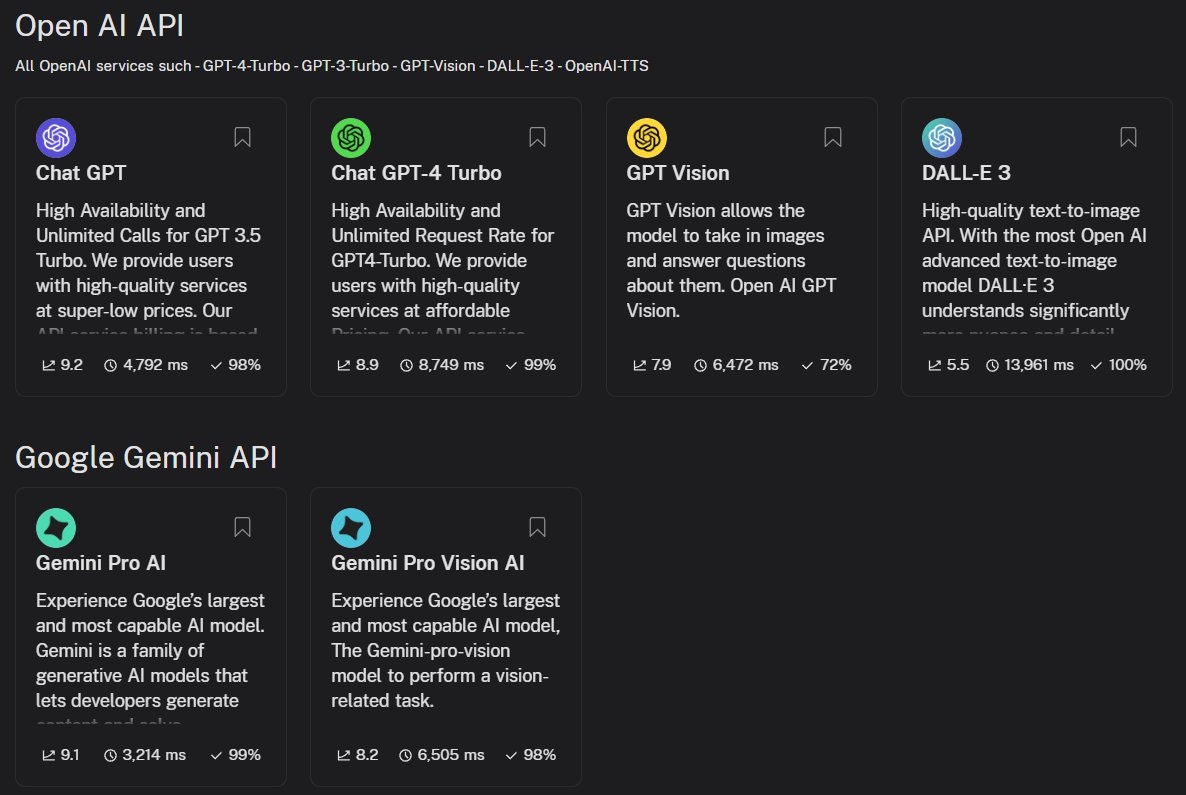Screen dimensions: 1186x795
Task: Click the Gemini Pro Vision AI blue star icon
Action: point(351,527)
